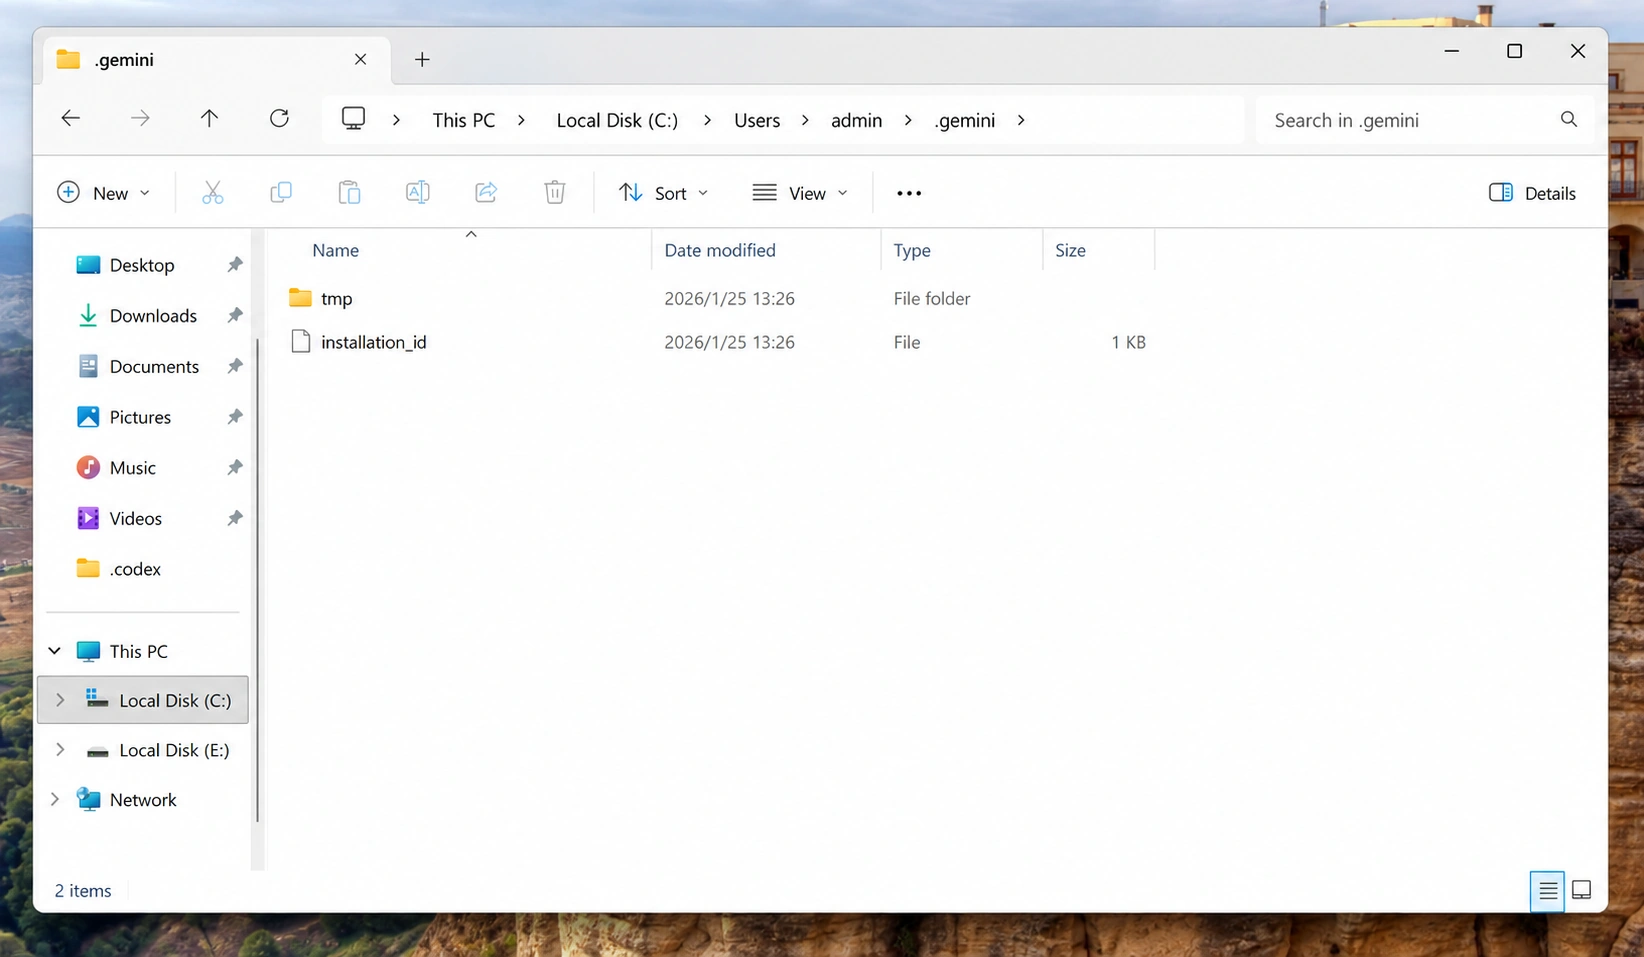The image size is (1644, 957).
Task: Click the Cut scissors icon
Action: 212,193
